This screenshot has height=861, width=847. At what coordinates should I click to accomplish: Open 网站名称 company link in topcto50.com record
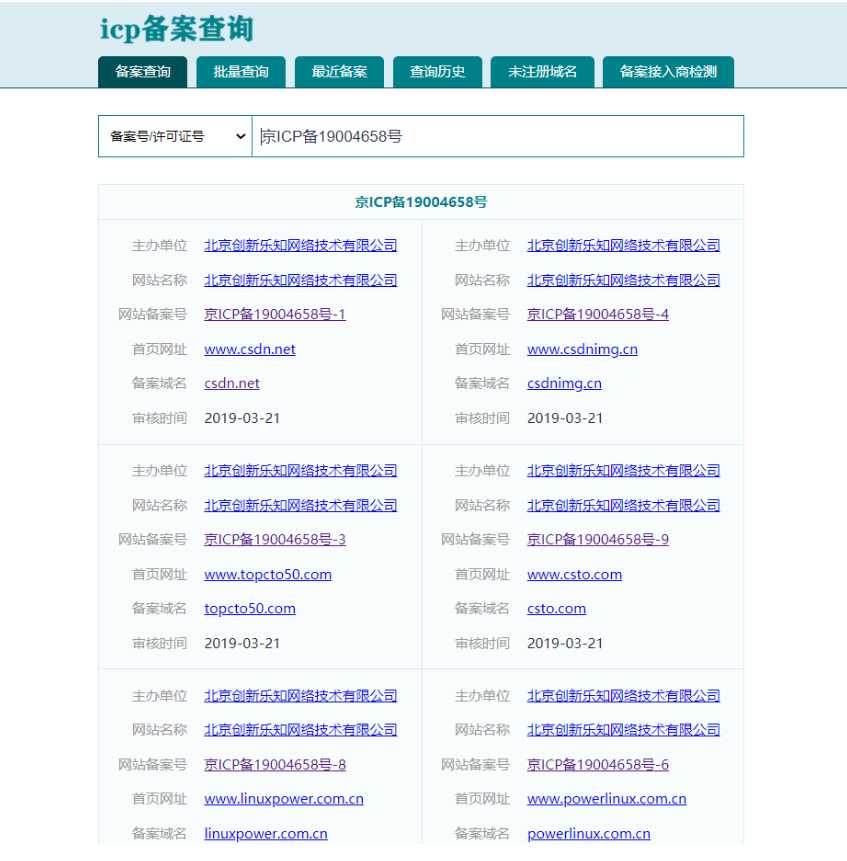click(x=301, y=505)
